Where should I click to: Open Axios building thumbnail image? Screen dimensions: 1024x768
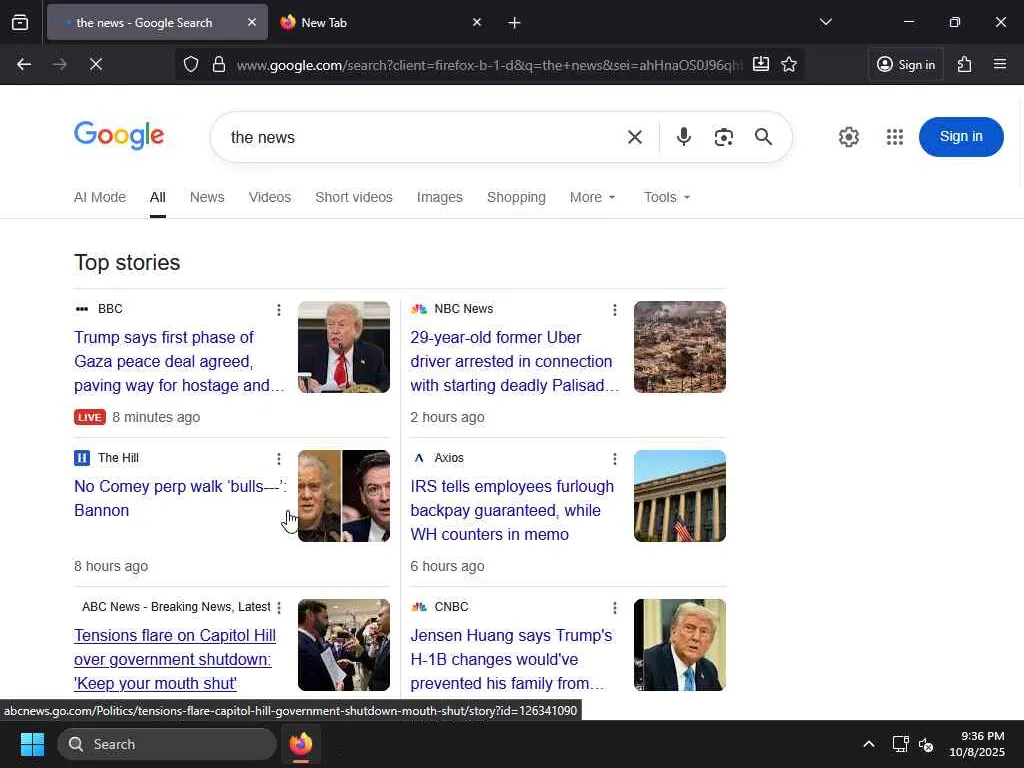pyautogui.click(x=680, y=496)
